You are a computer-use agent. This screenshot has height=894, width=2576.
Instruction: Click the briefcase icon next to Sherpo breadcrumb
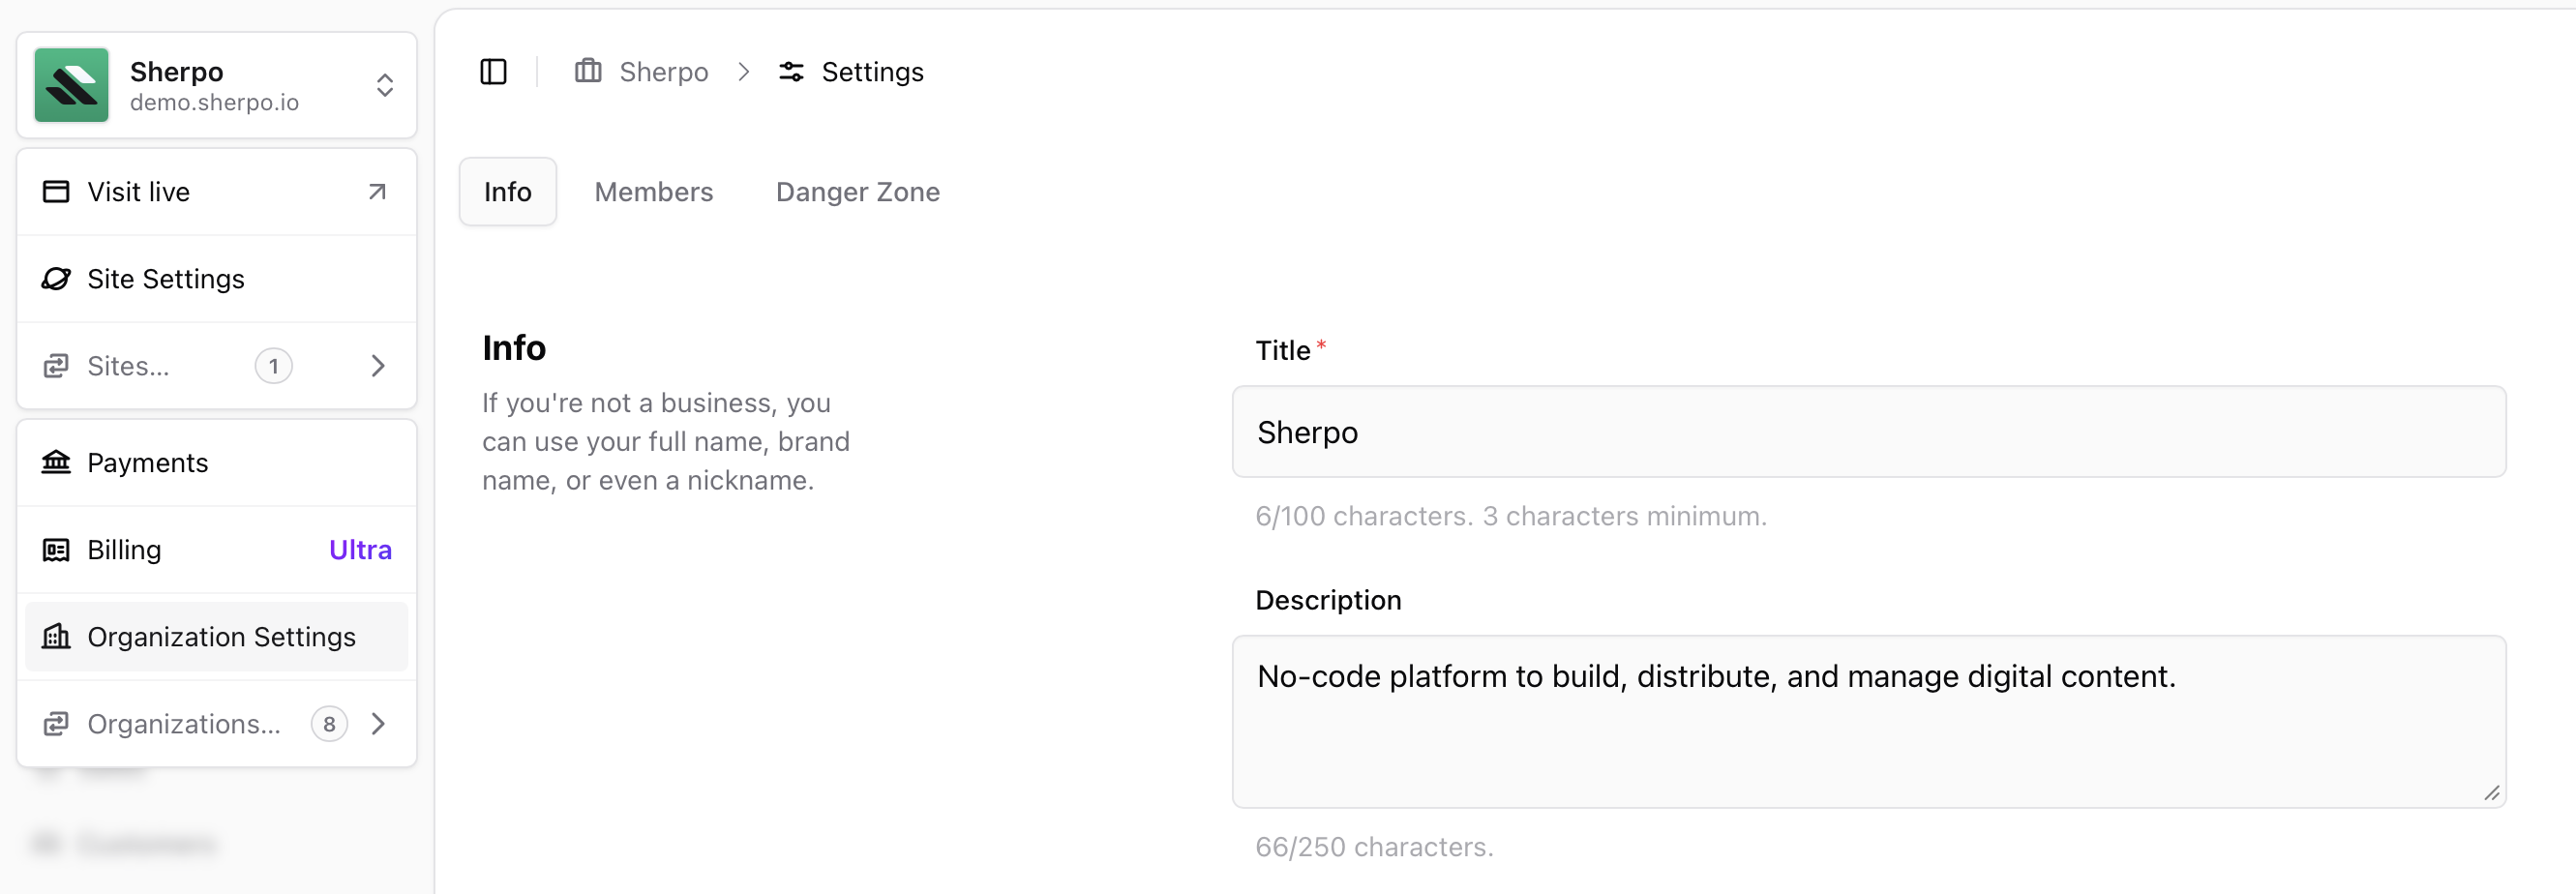click(x=587, y=71)
